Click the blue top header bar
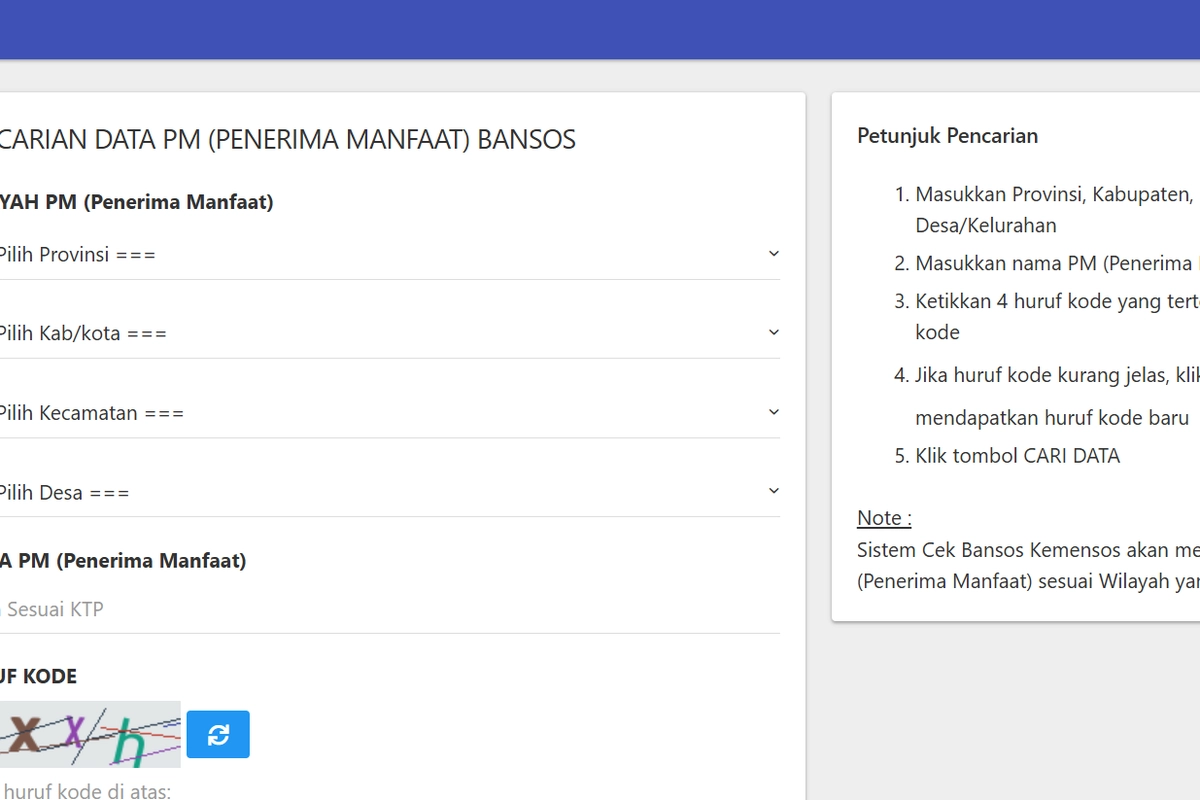 pos(600,29)
